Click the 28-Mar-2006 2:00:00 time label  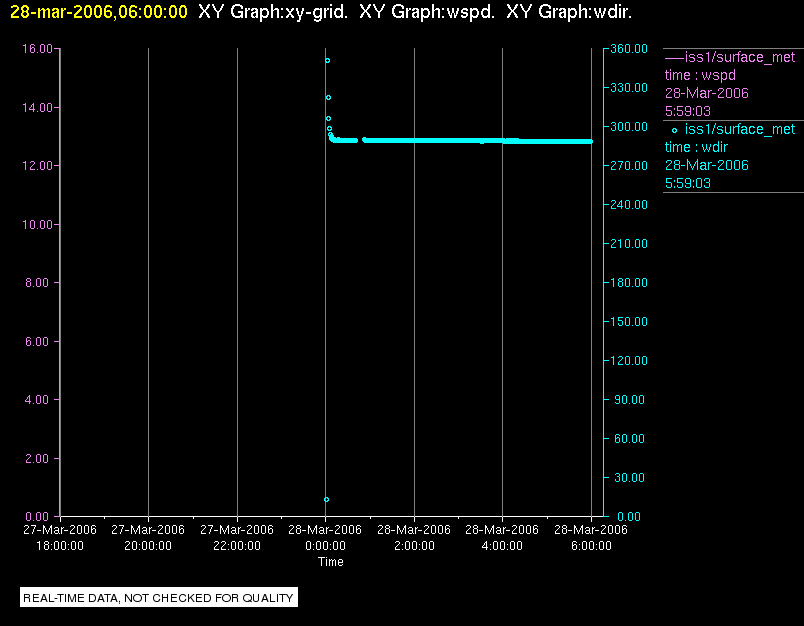click(x=414, y=537)
